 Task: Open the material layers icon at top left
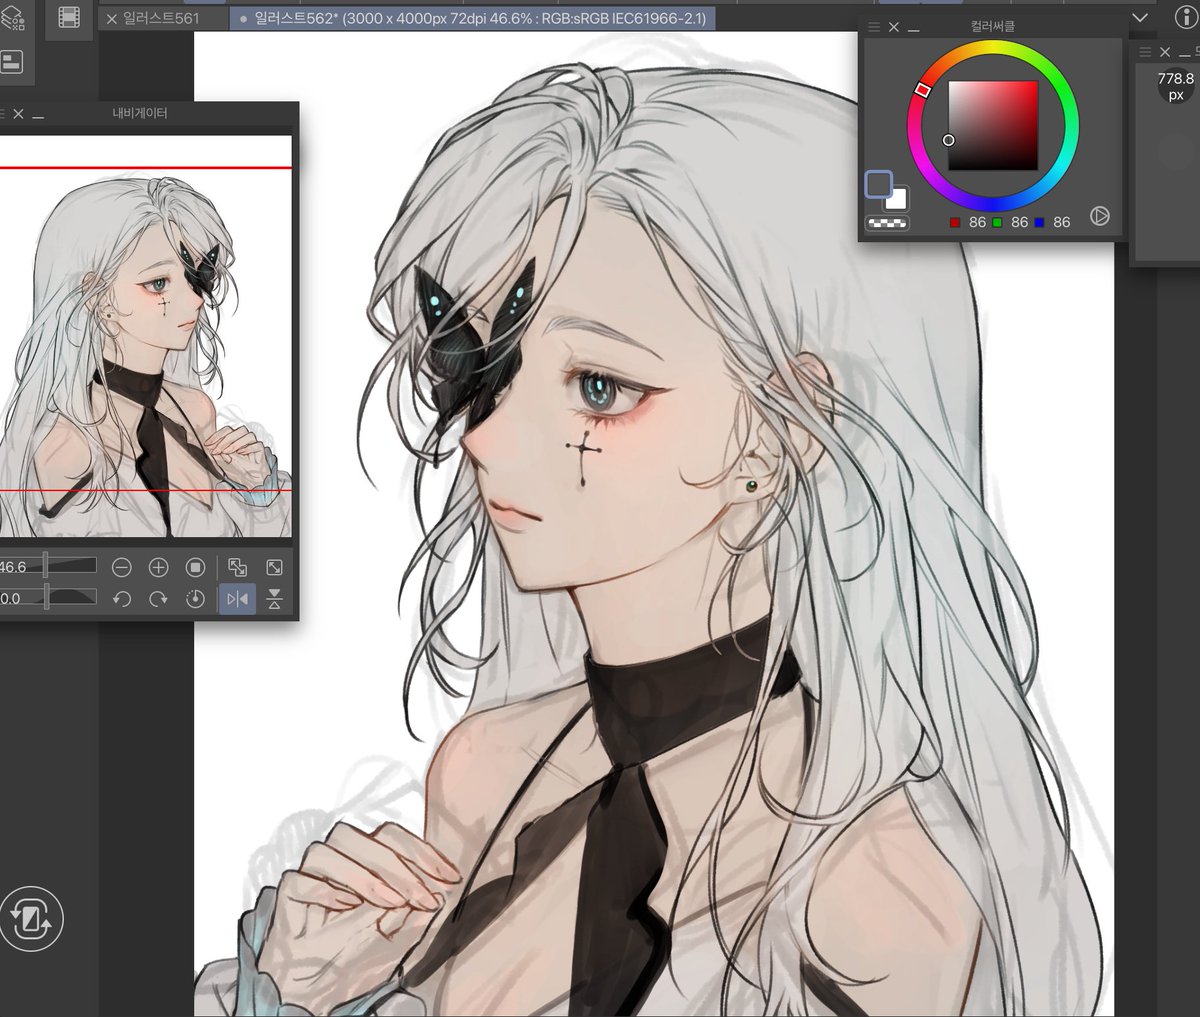(13, 16)
